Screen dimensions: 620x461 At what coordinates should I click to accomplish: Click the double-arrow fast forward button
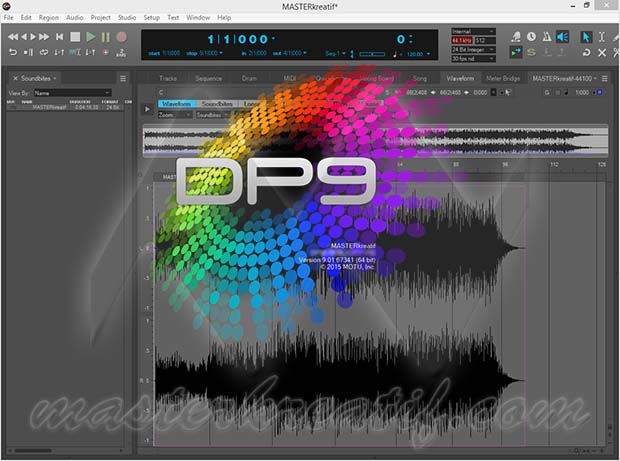click(x=44, y=37)
